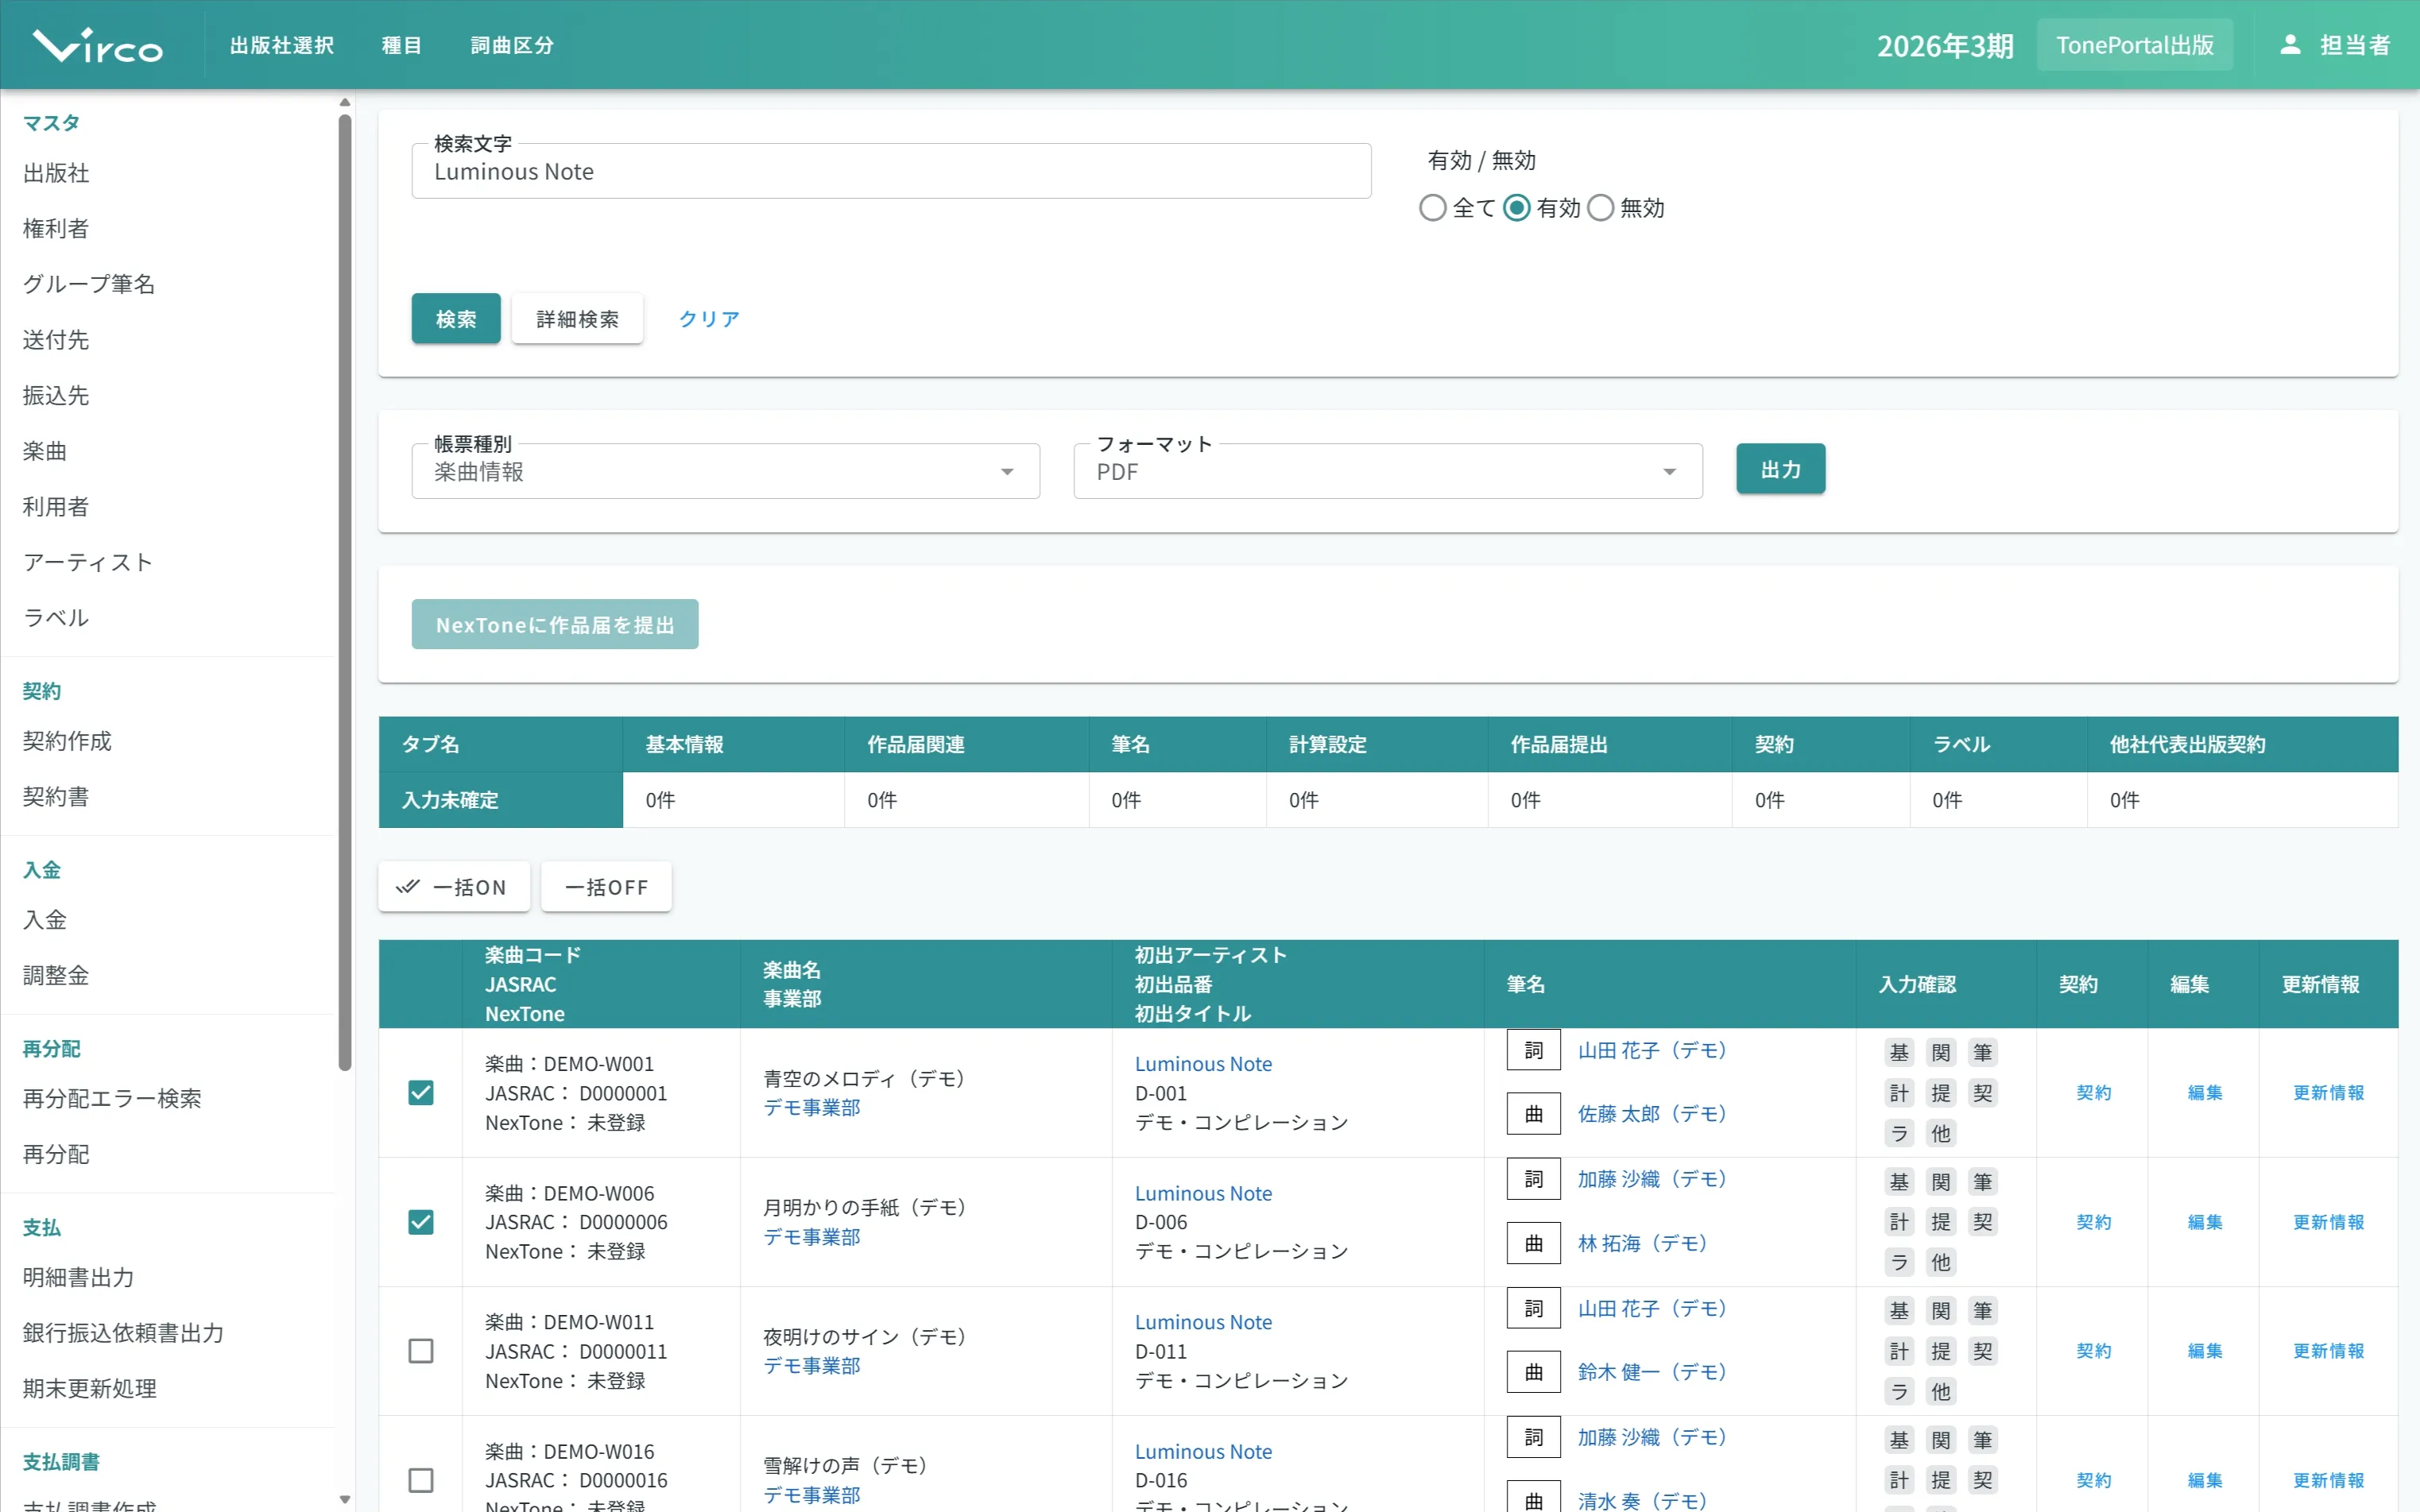Open the 帳票種別 dropdown

coord(726,471)
